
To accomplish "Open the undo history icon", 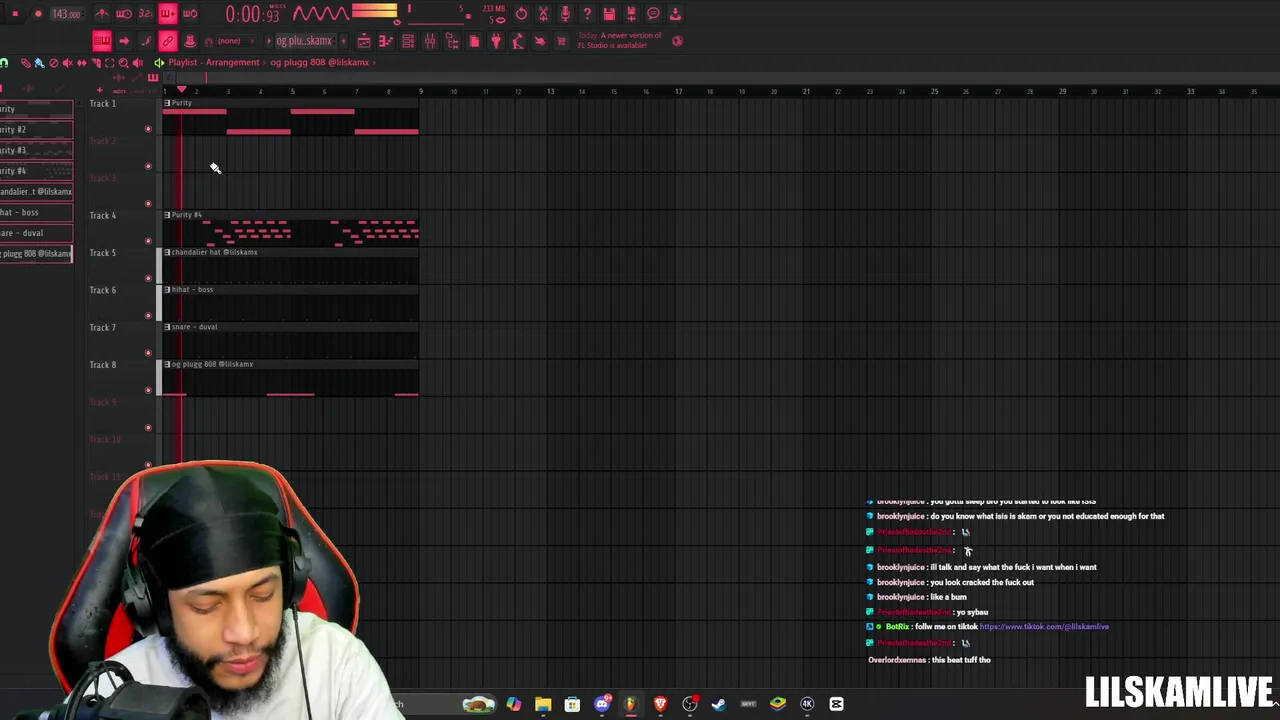I will (521, 14).
